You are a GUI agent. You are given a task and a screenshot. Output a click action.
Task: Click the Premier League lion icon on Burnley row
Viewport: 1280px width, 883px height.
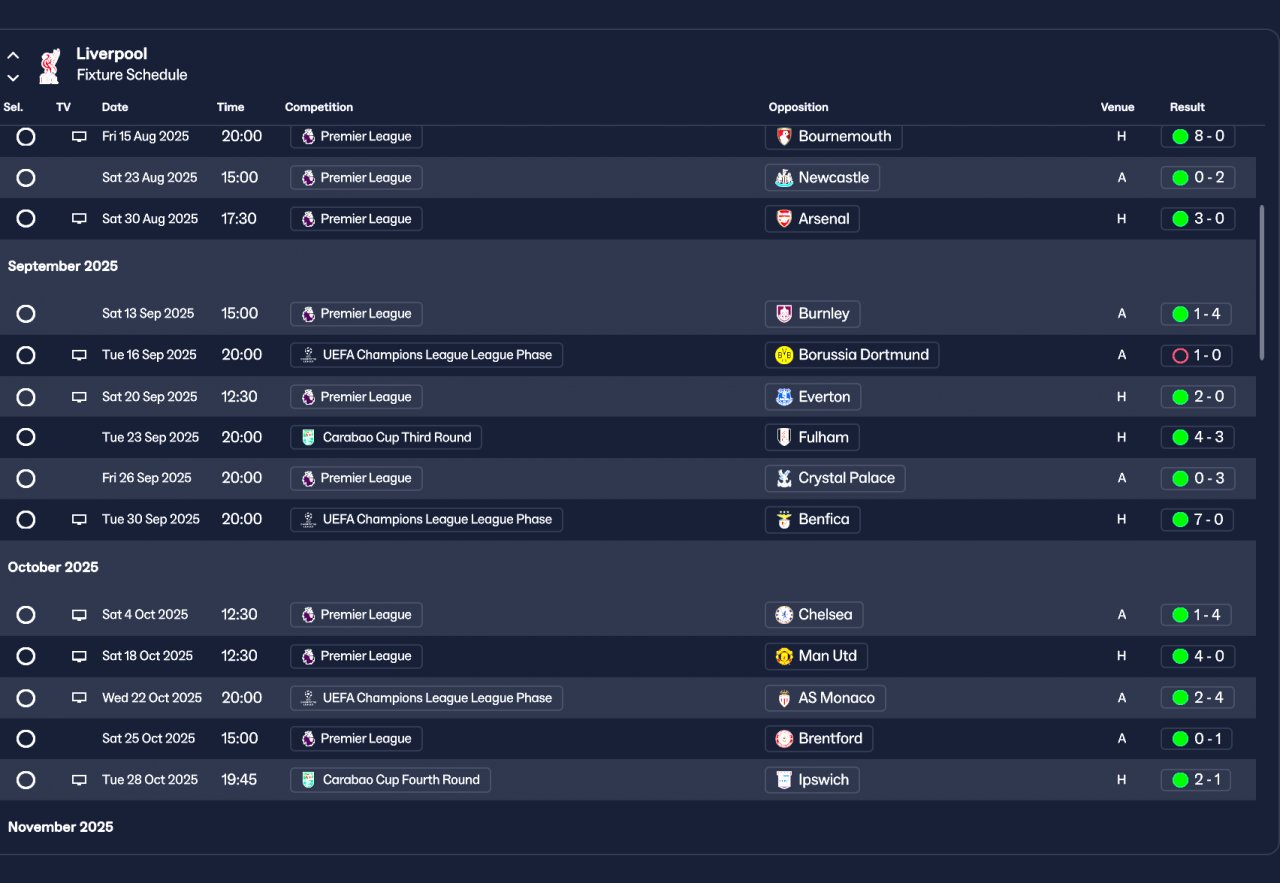coord(308,314)
